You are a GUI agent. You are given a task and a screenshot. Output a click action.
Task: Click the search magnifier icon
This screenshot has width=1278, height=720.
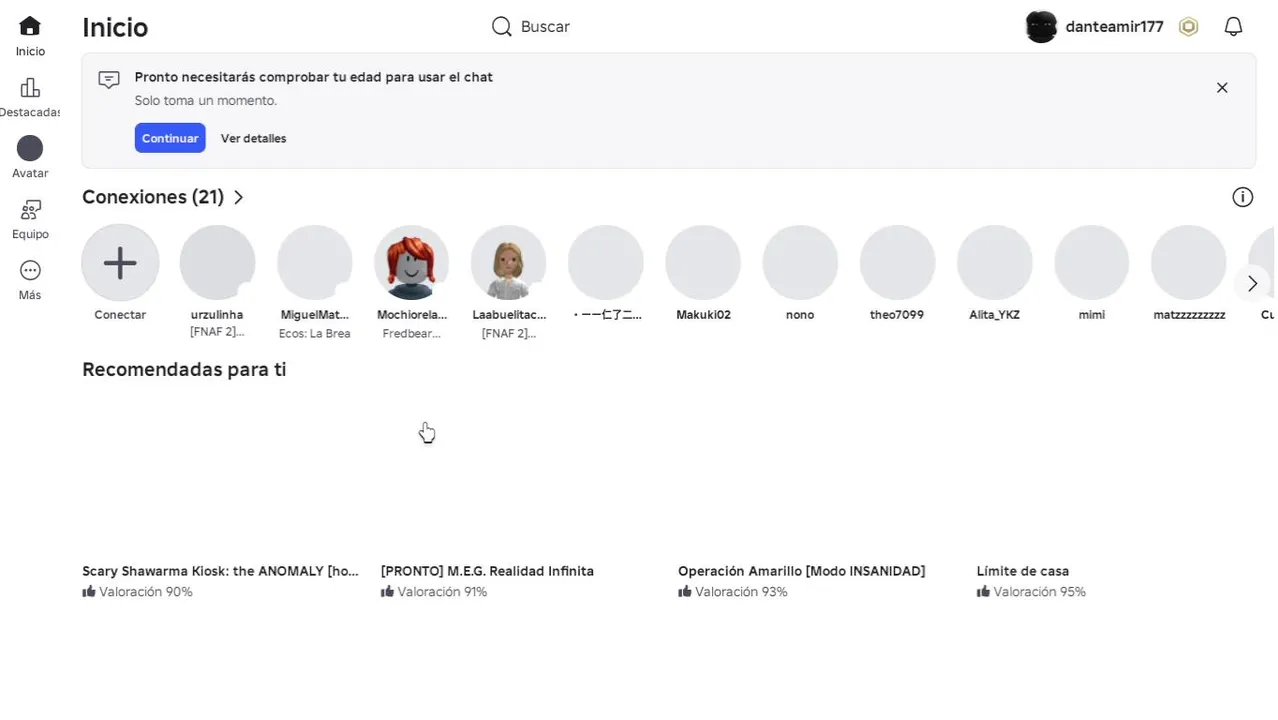tap(502, 27)
